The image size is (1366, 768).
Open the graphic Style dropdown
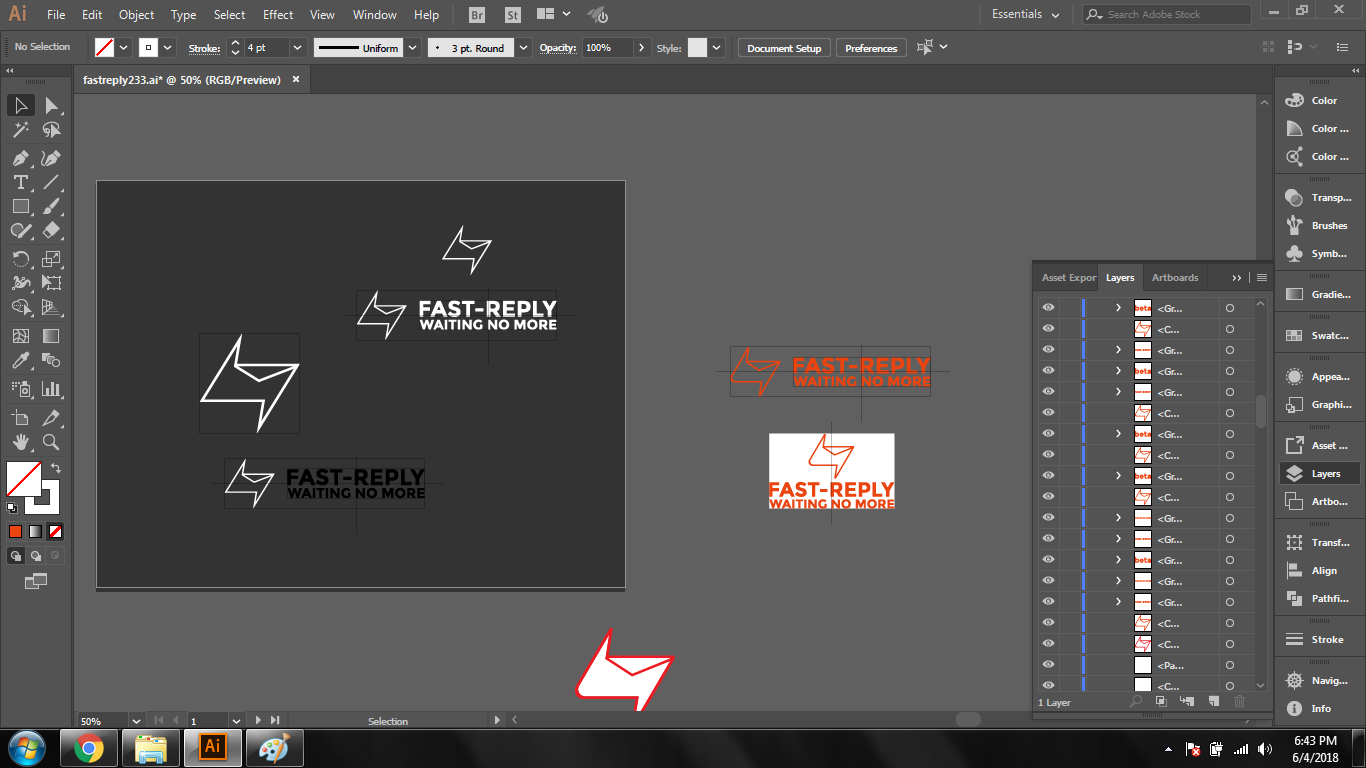[717, 48]
